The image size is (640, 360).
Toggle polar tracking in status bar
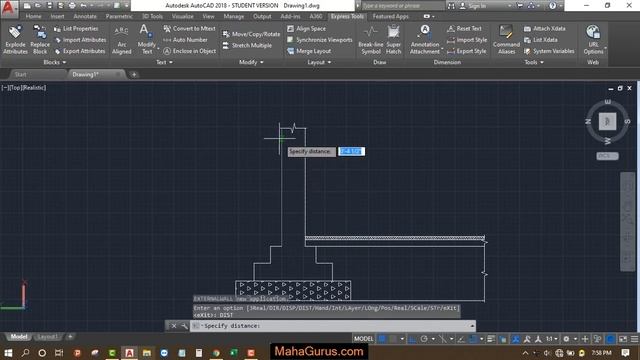click(424, 339)
